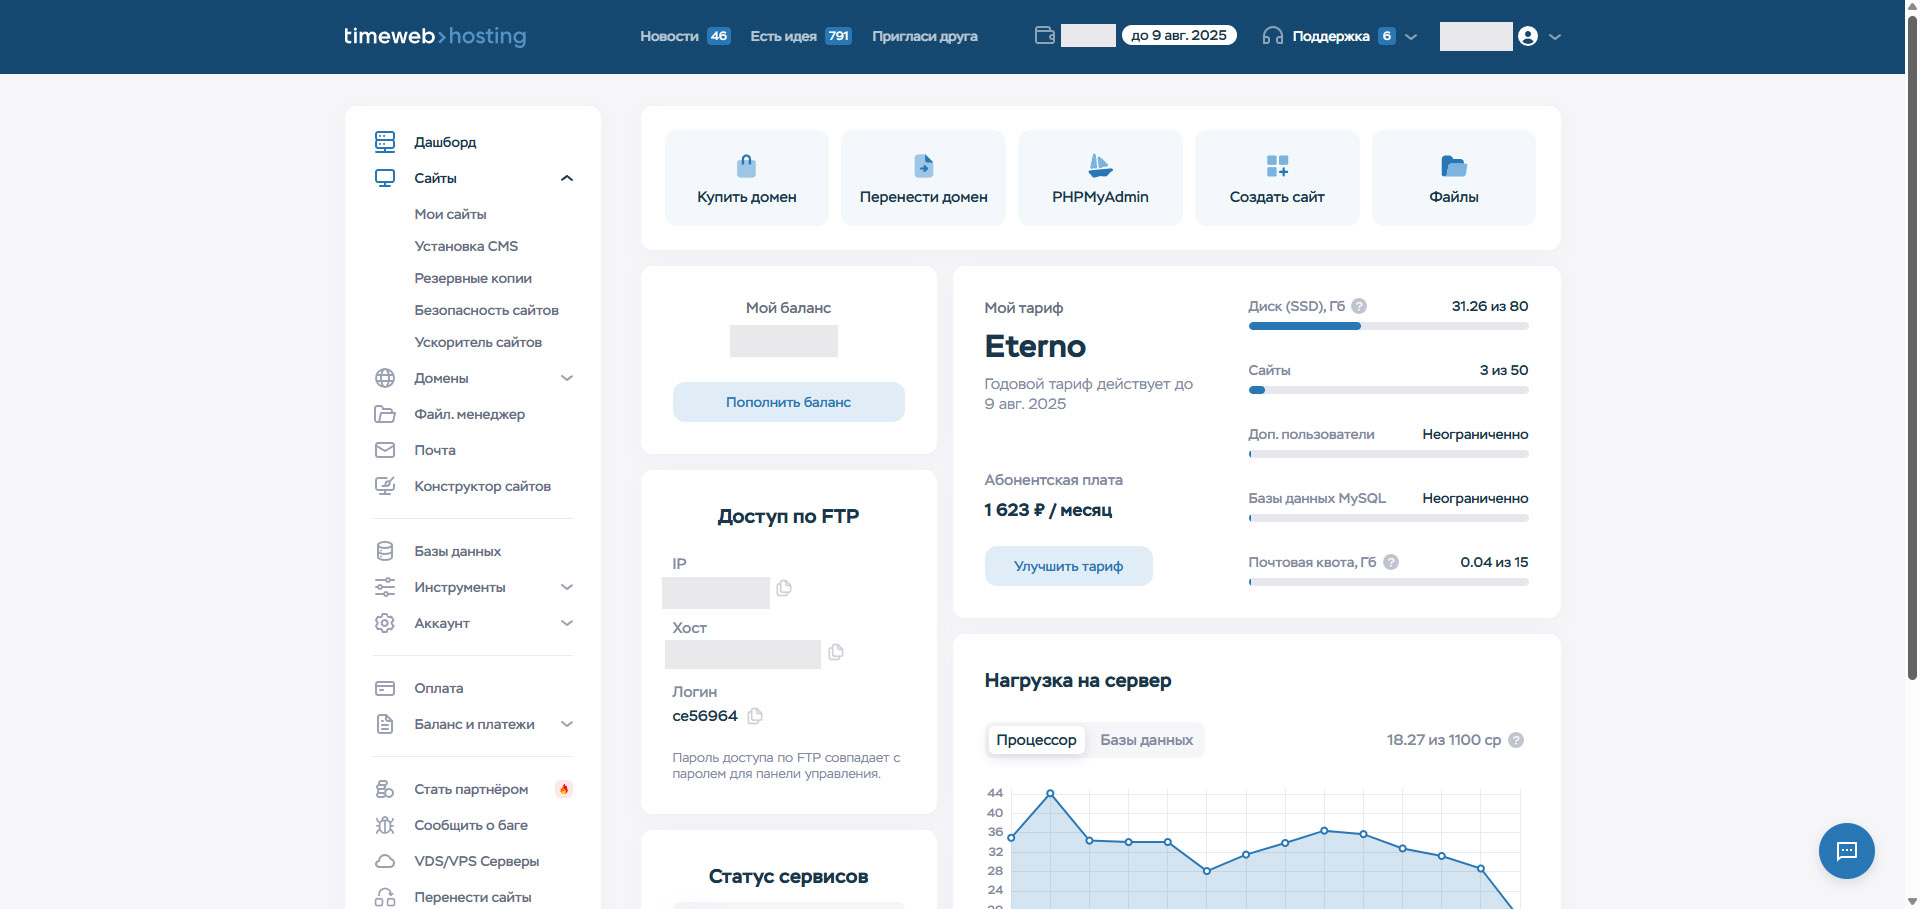Copy the FTP host value
1920x909 pixels.
point(836,652)
